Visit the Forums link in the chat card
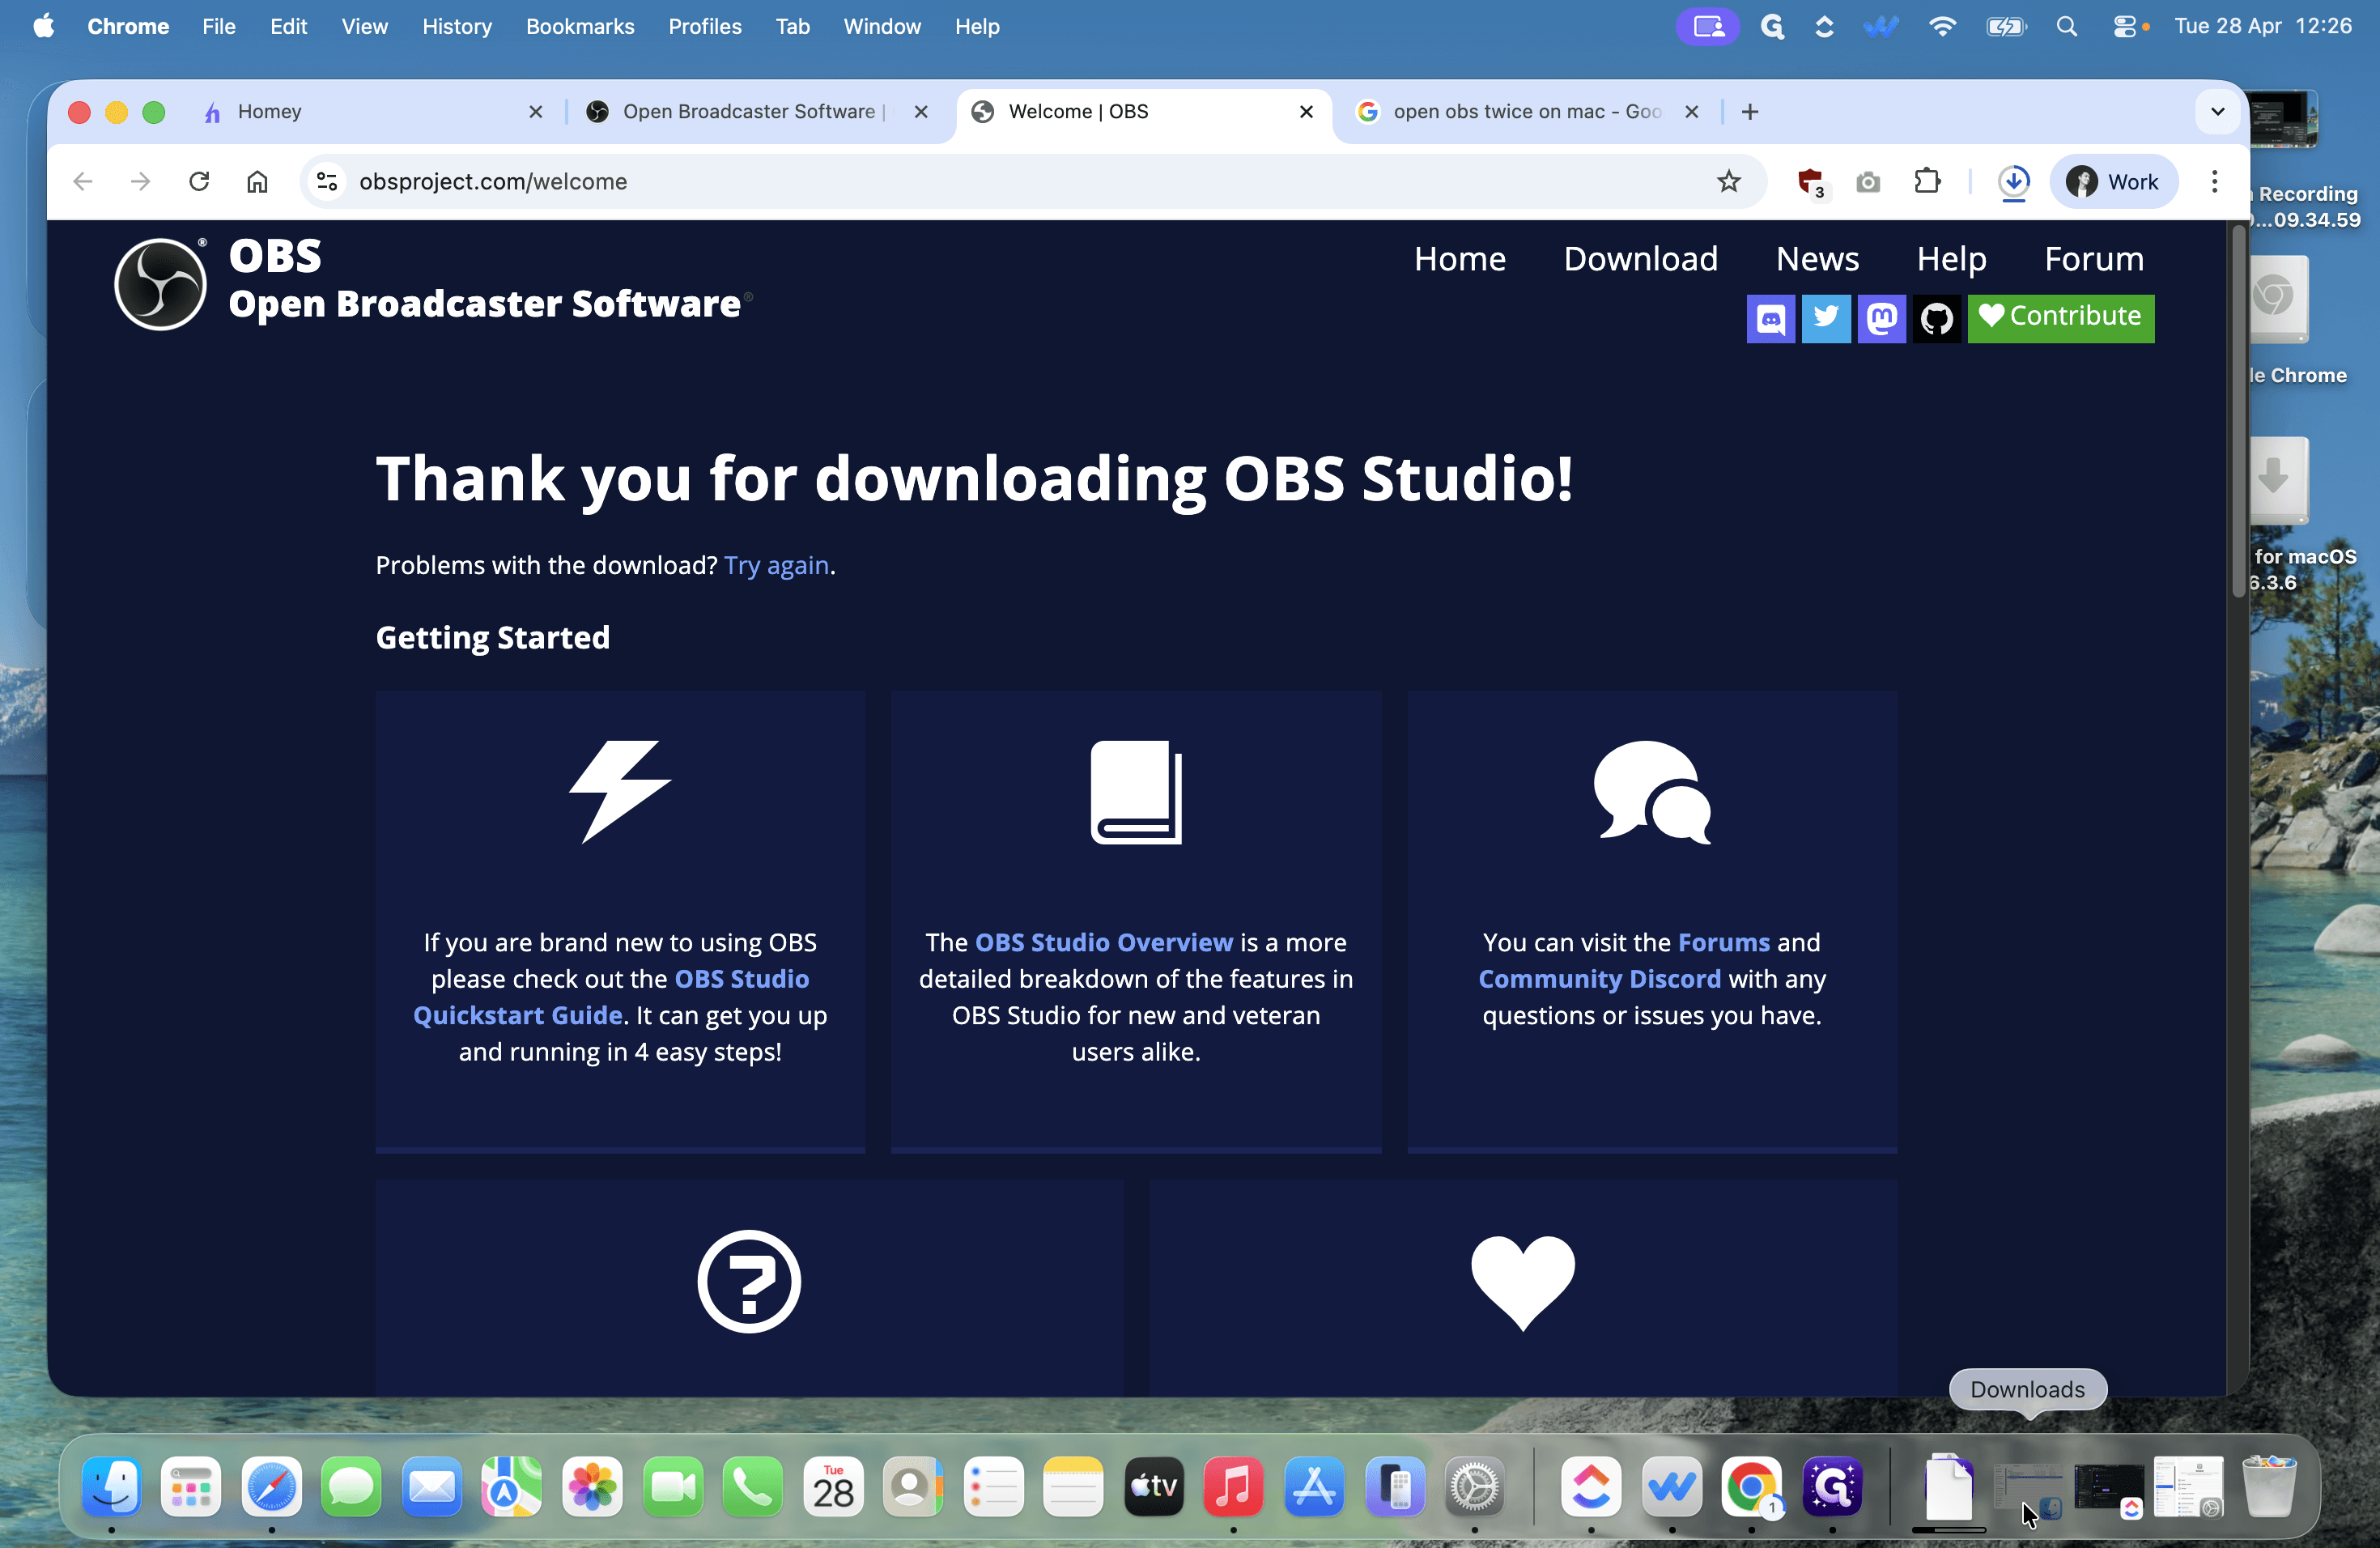The image size is (2380, 1548). [x=1723, y=942]
